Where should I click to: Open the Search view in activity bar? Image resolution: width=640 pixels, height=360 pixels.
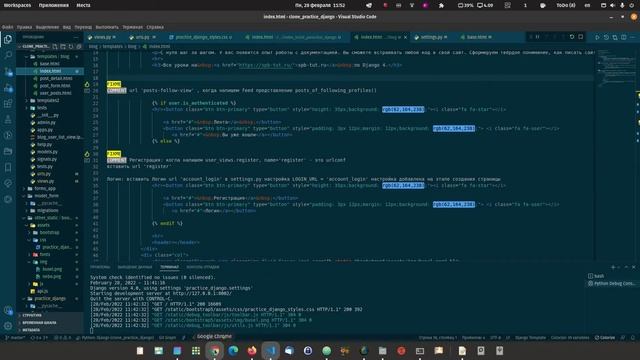tap(8, 55)
